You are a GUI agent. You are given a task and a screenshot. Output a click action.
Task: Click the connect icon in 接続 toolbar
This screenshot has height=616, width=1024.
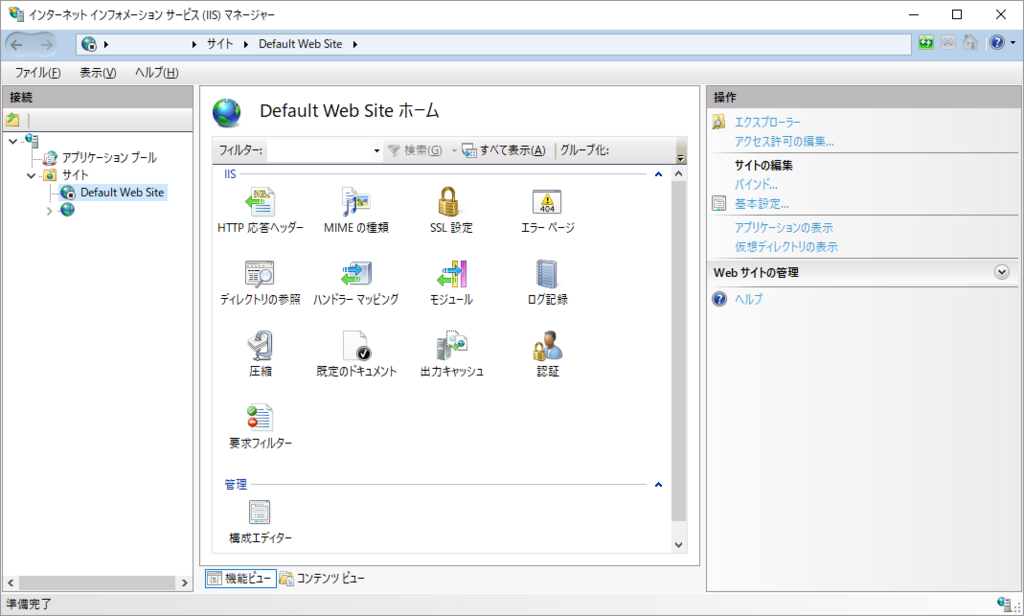pos(12,120)
